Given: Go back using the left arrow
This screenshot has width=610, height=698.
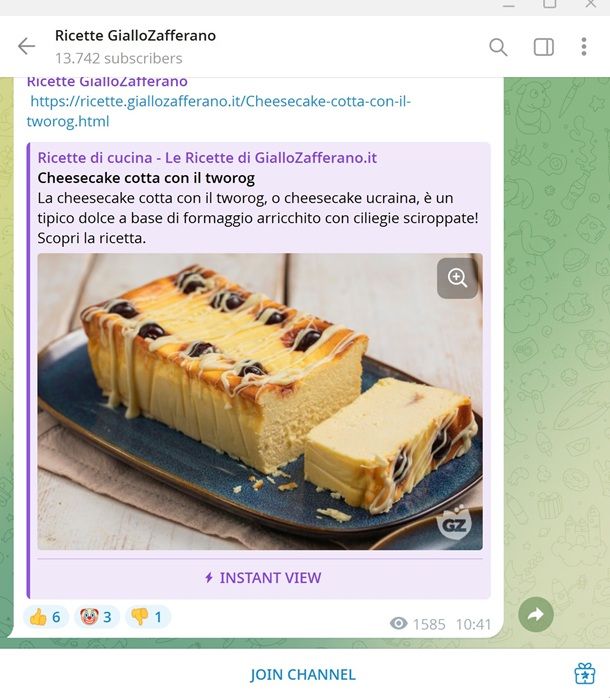Looking at the screenshot, I should click(26, 46).
